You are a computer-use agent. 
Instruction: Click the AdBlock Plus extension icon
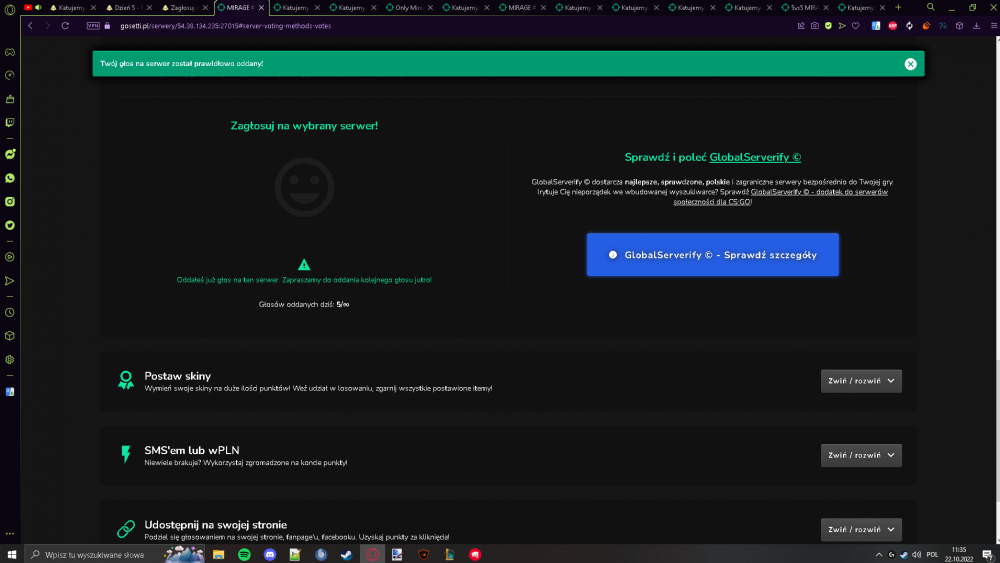(892, 26)
